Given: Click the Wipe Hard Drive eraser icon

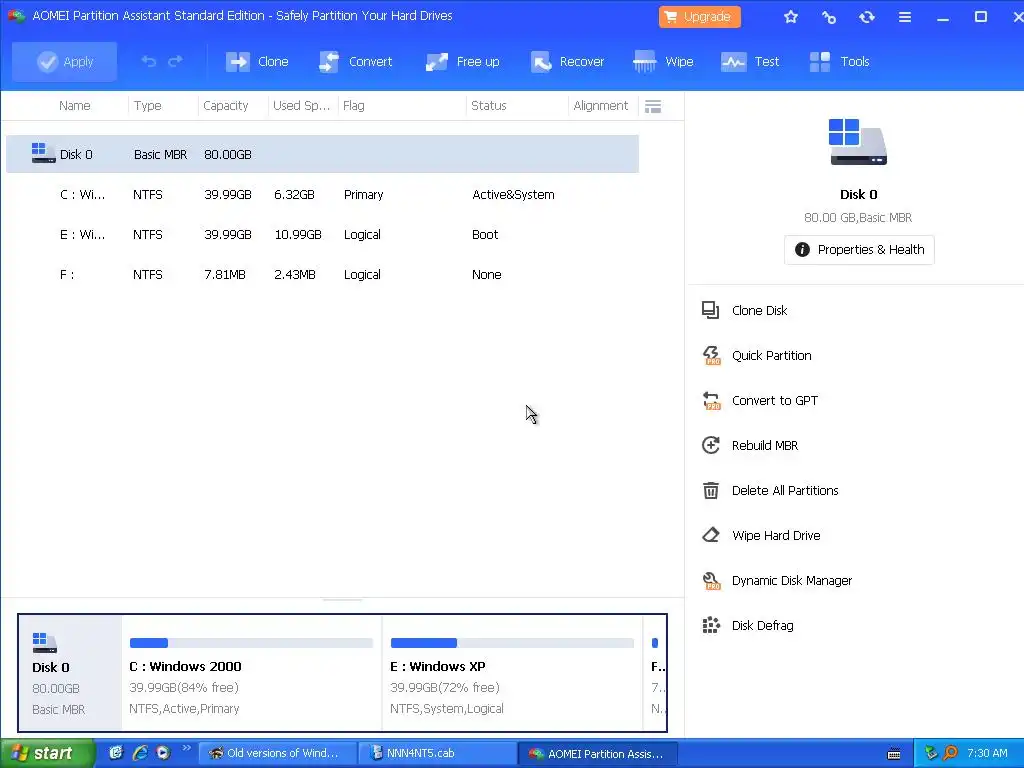Looking at the screenshot, I should click(711, 536).
